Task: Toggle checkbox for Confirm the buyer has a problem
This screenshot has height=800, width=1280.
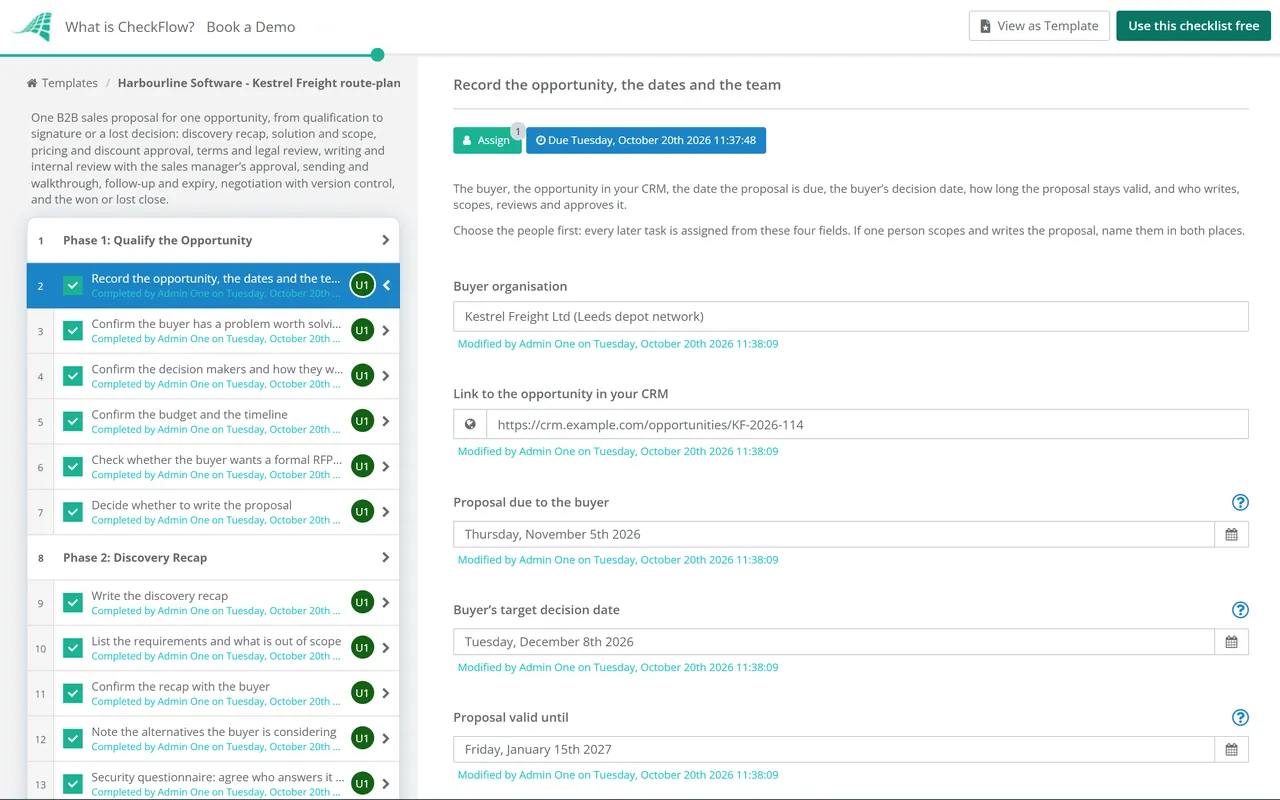Action: 73,331
